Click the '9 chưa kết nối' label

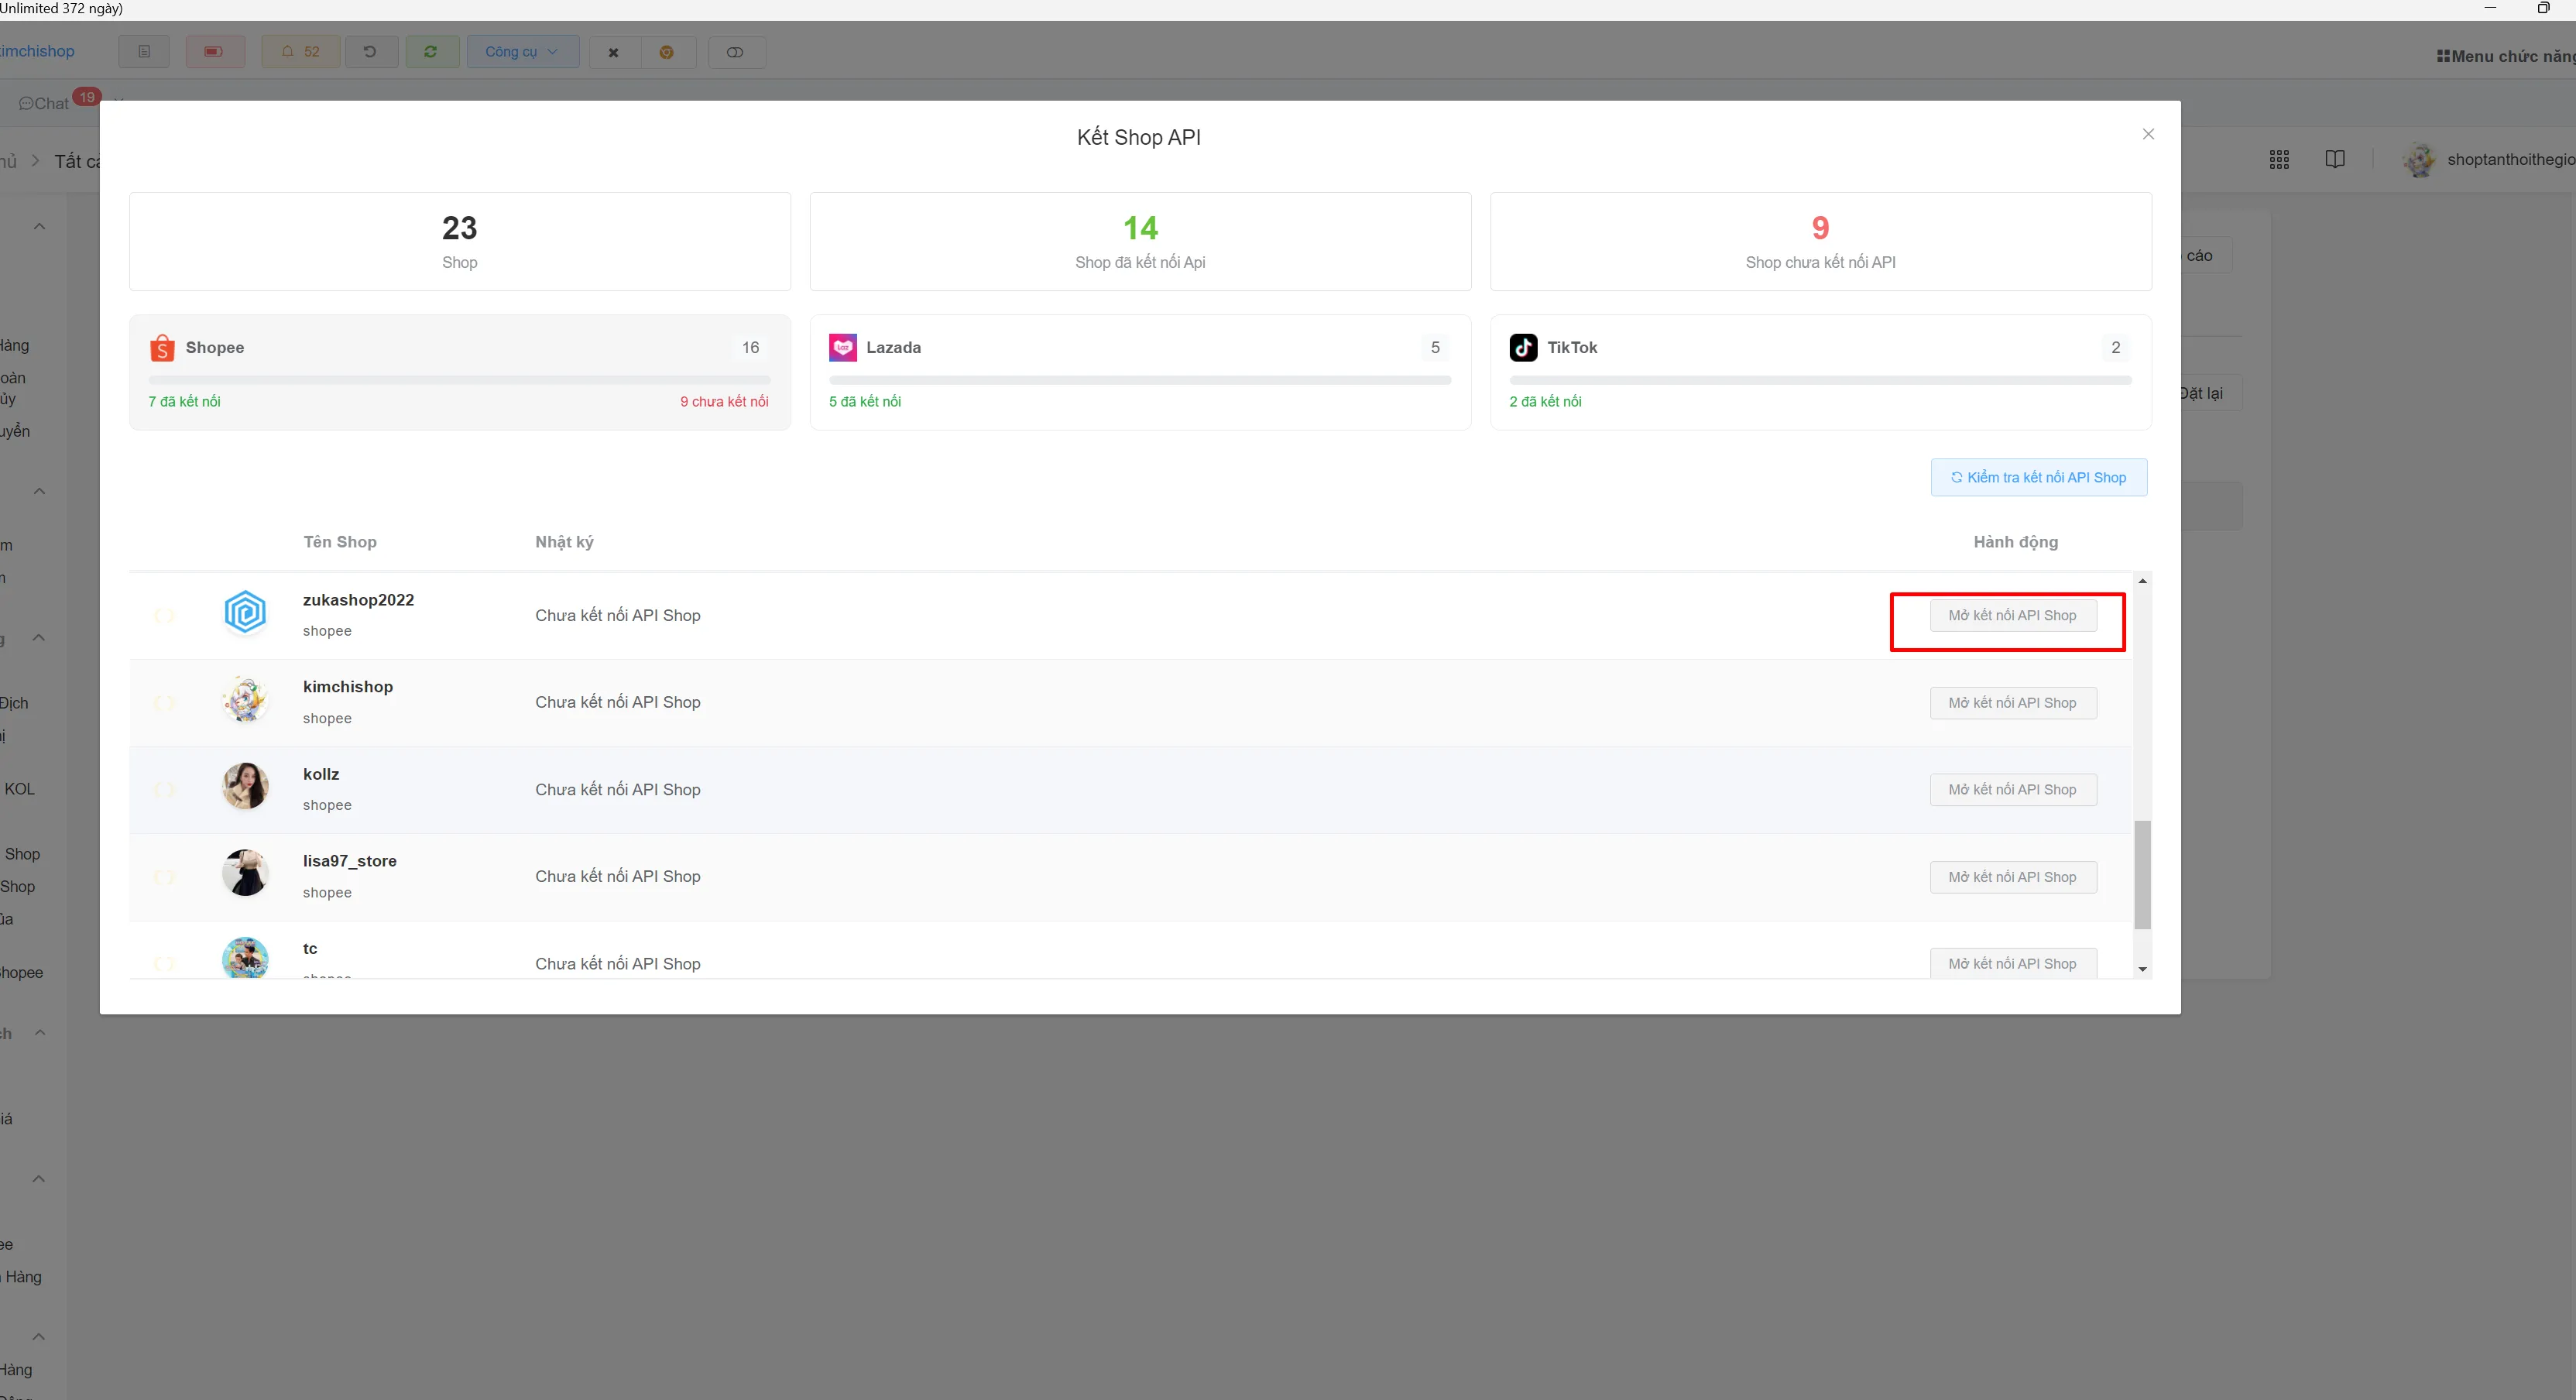[x=724, y=401]
